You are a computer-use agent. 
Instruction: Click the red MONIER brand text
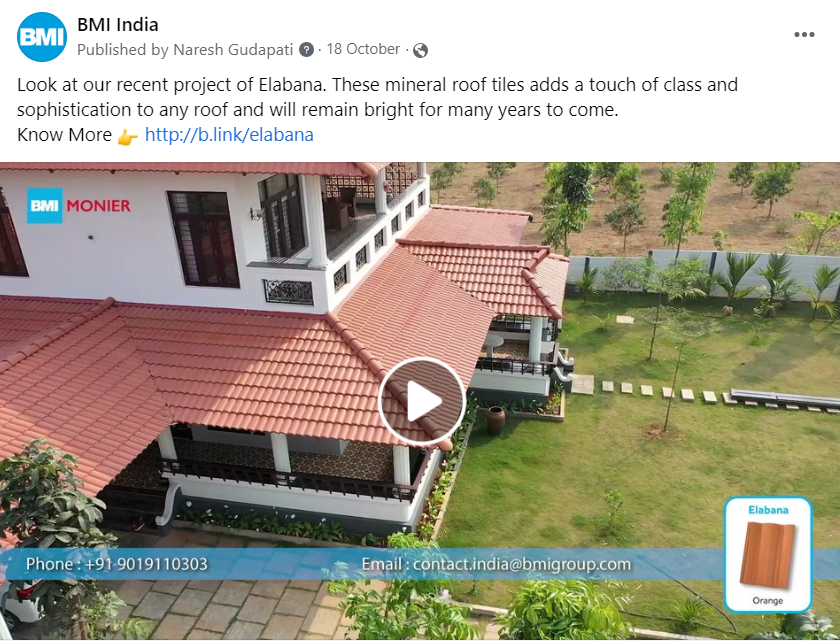99,206
